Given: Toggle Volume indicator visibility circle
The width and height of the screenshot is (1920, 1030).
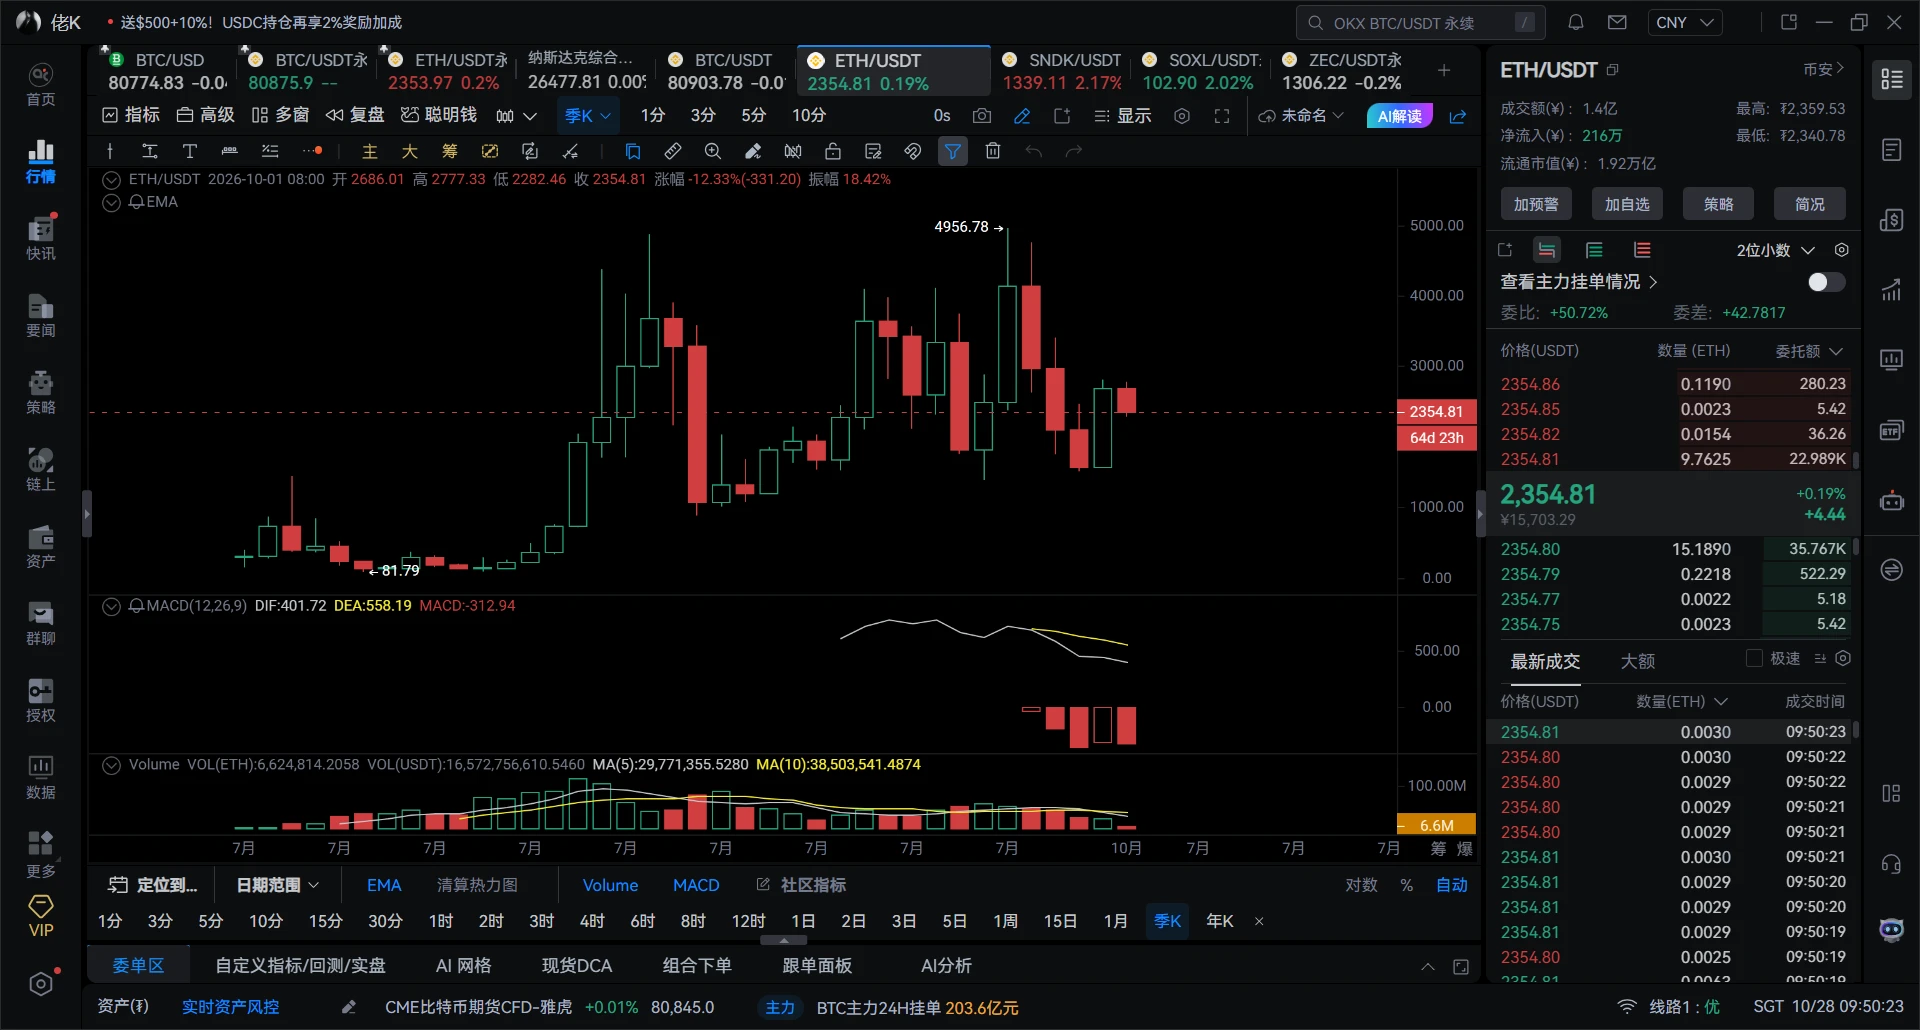Looking at the screenshot, I should pos(112,765).
